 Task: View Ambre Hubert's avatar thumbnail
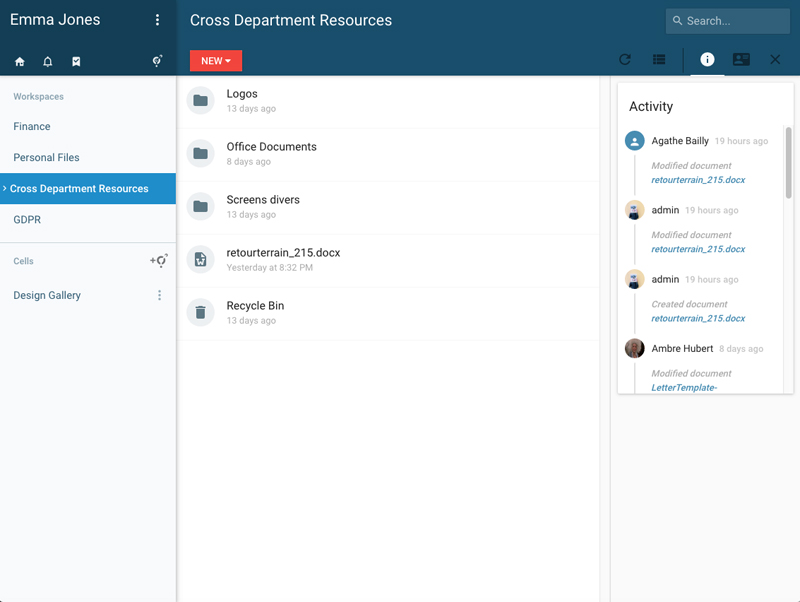[x=635, y=348]
